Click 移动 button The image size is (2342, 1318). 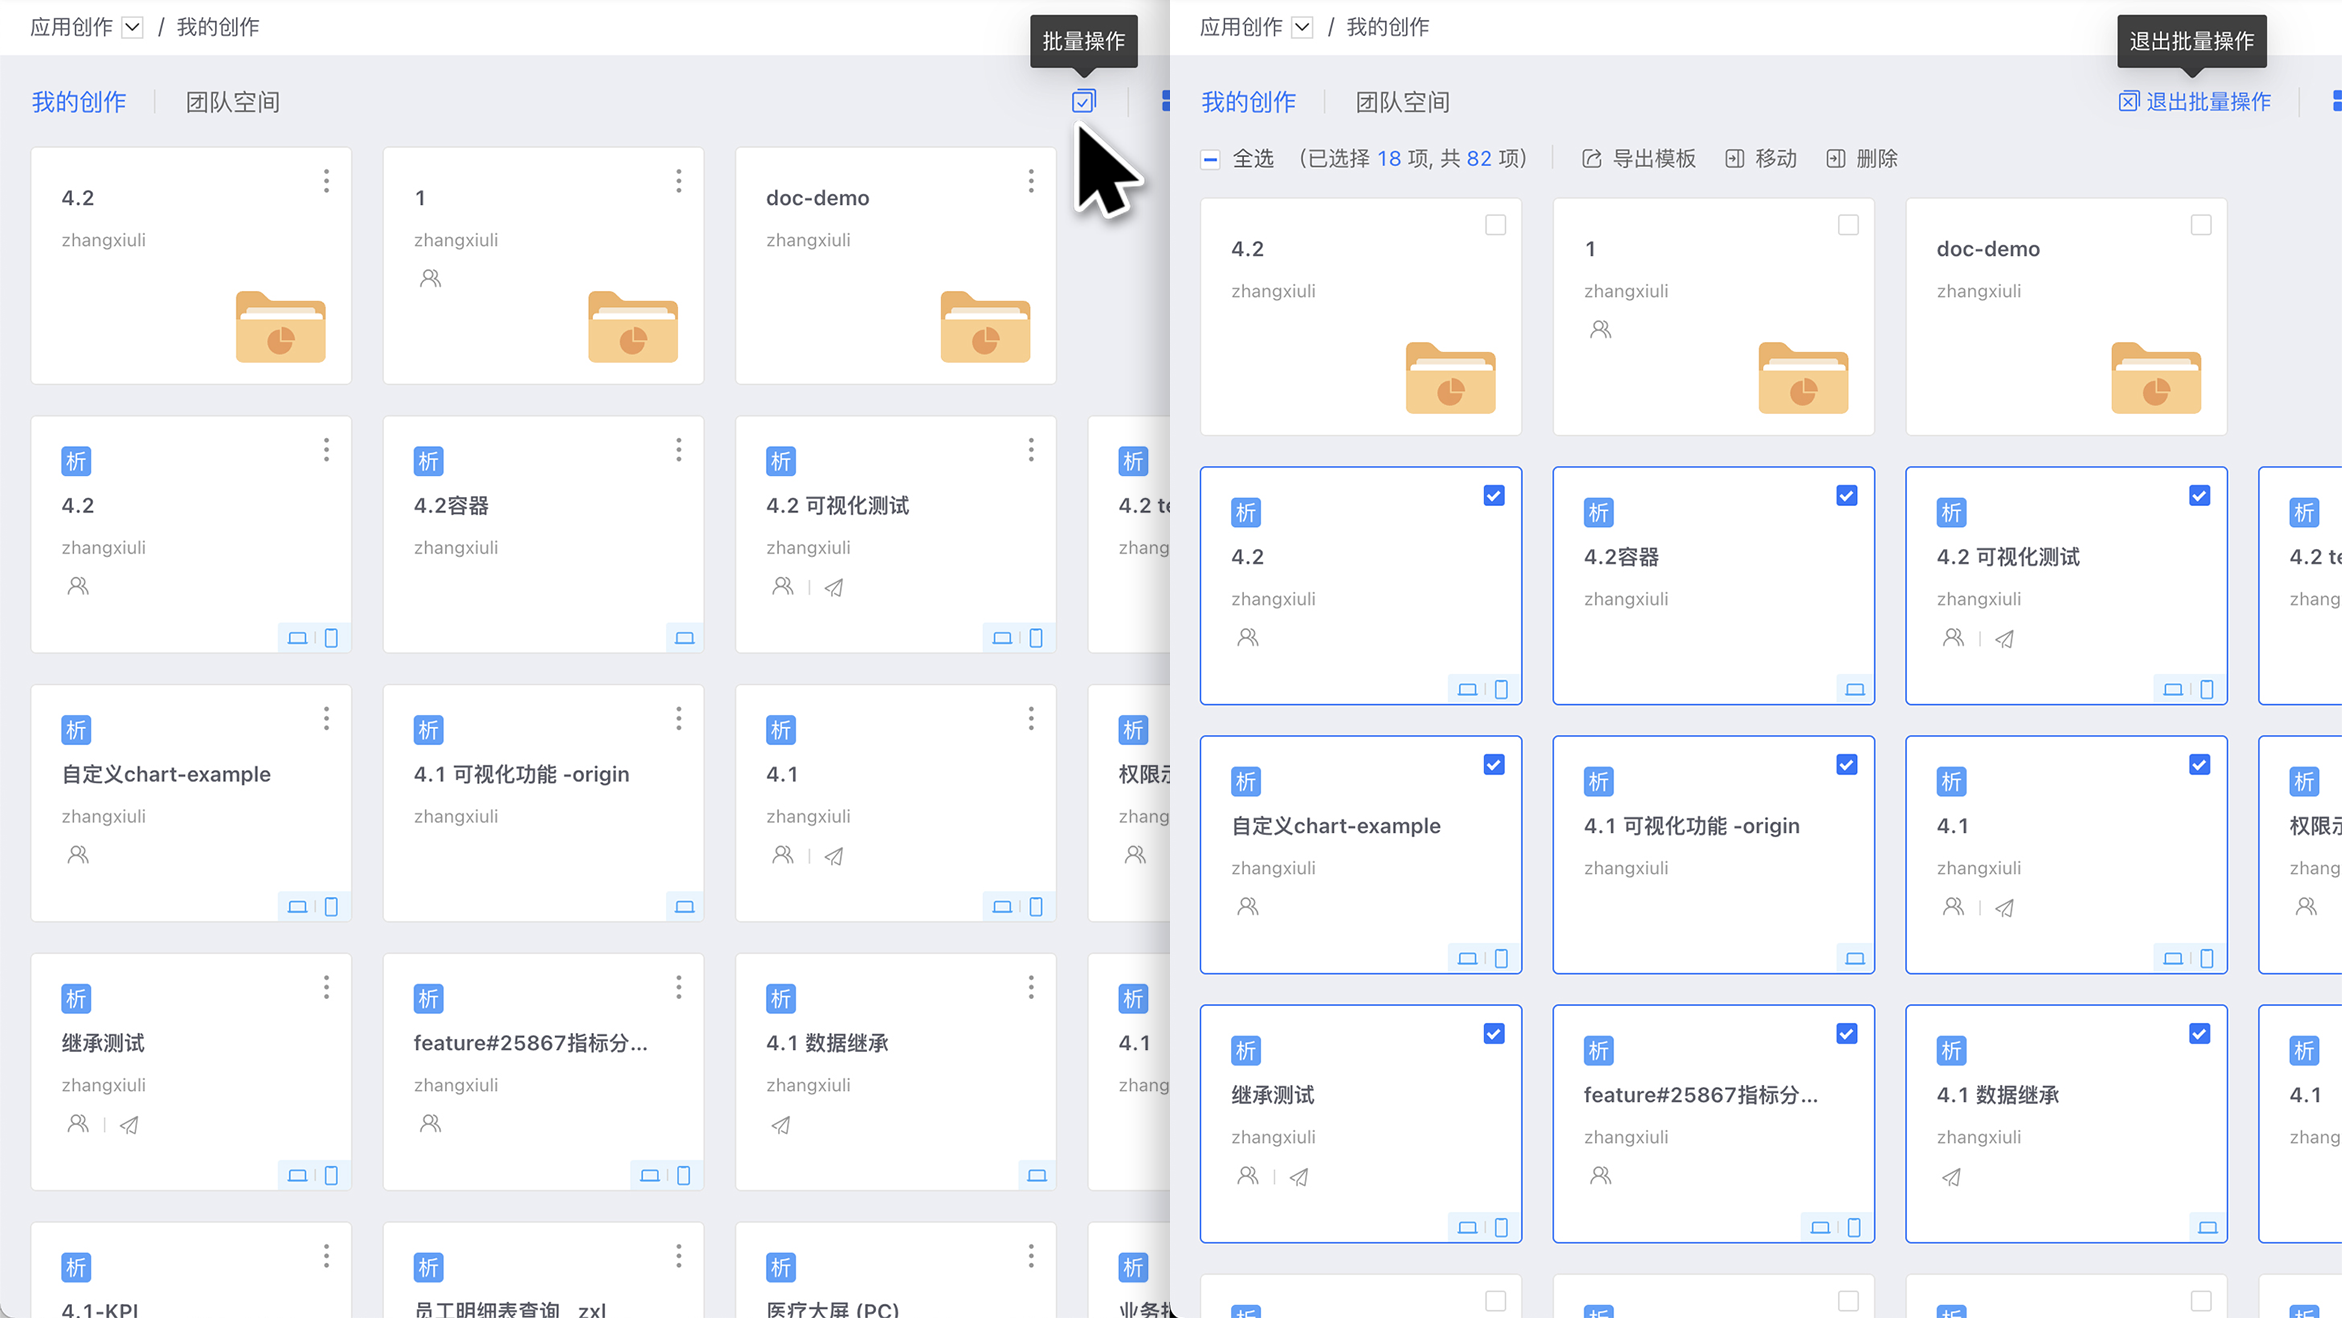click(1762, 159)
